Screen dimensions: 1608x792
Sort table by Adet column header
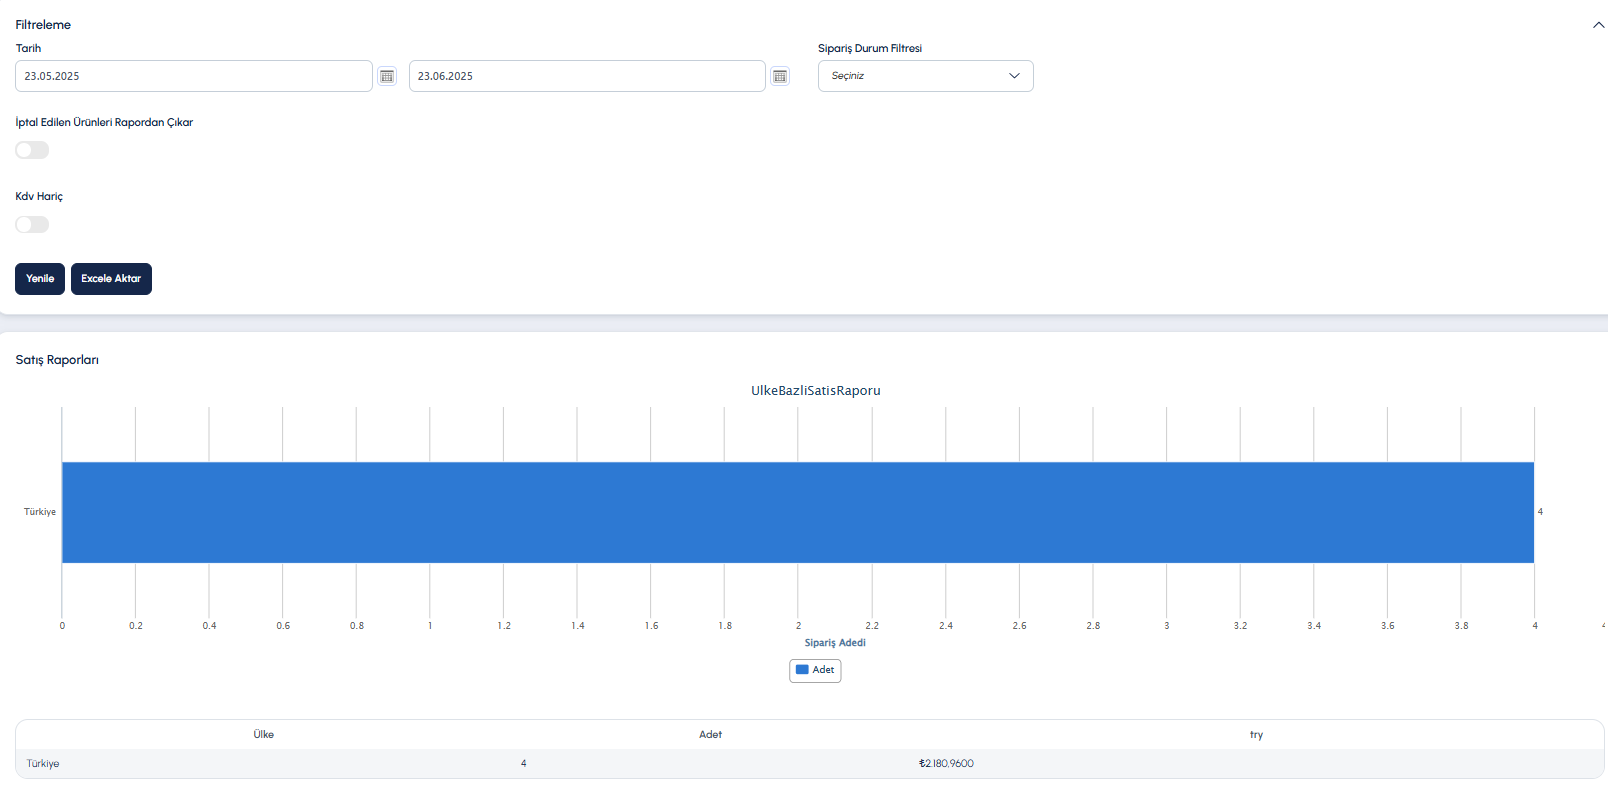(x=710, y=734)
